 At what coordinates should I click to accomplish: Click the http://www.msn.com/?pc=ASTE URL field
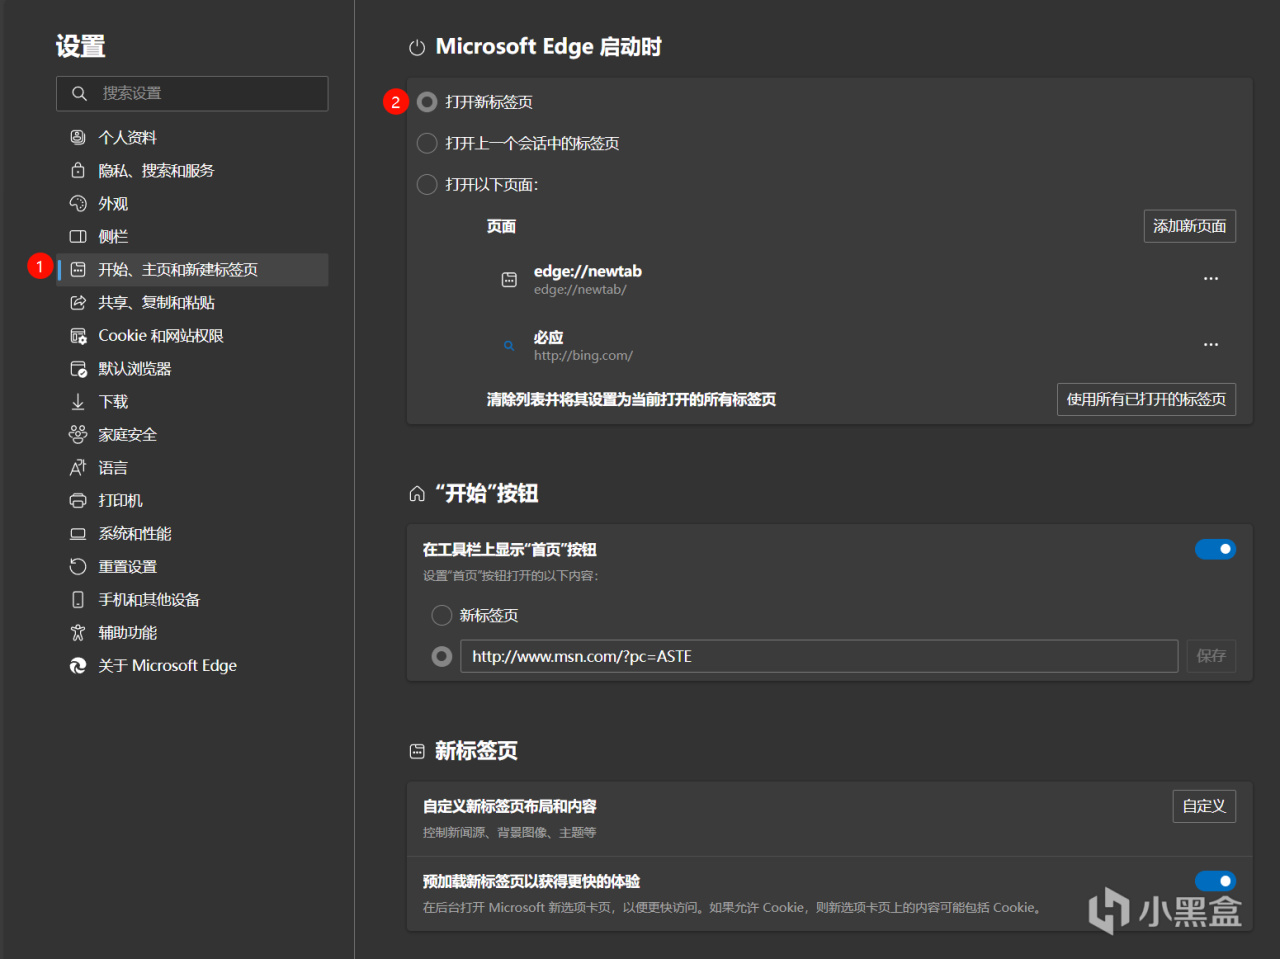pyautogui.click(x=819, y=656)
